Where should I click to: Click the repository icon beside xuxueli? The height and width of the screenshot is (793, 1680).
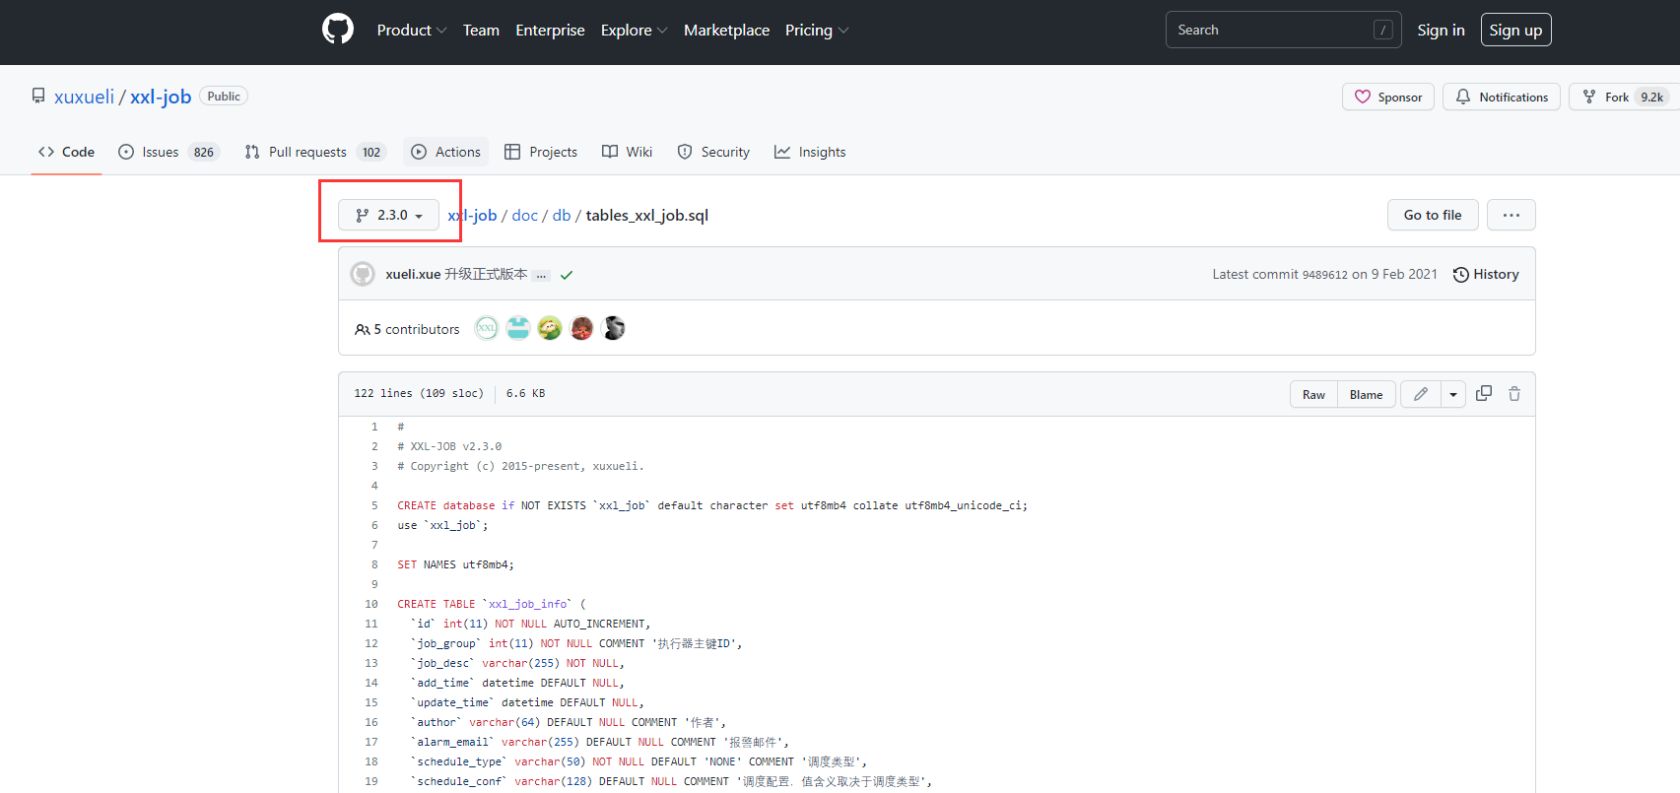(x=38, y=96)
